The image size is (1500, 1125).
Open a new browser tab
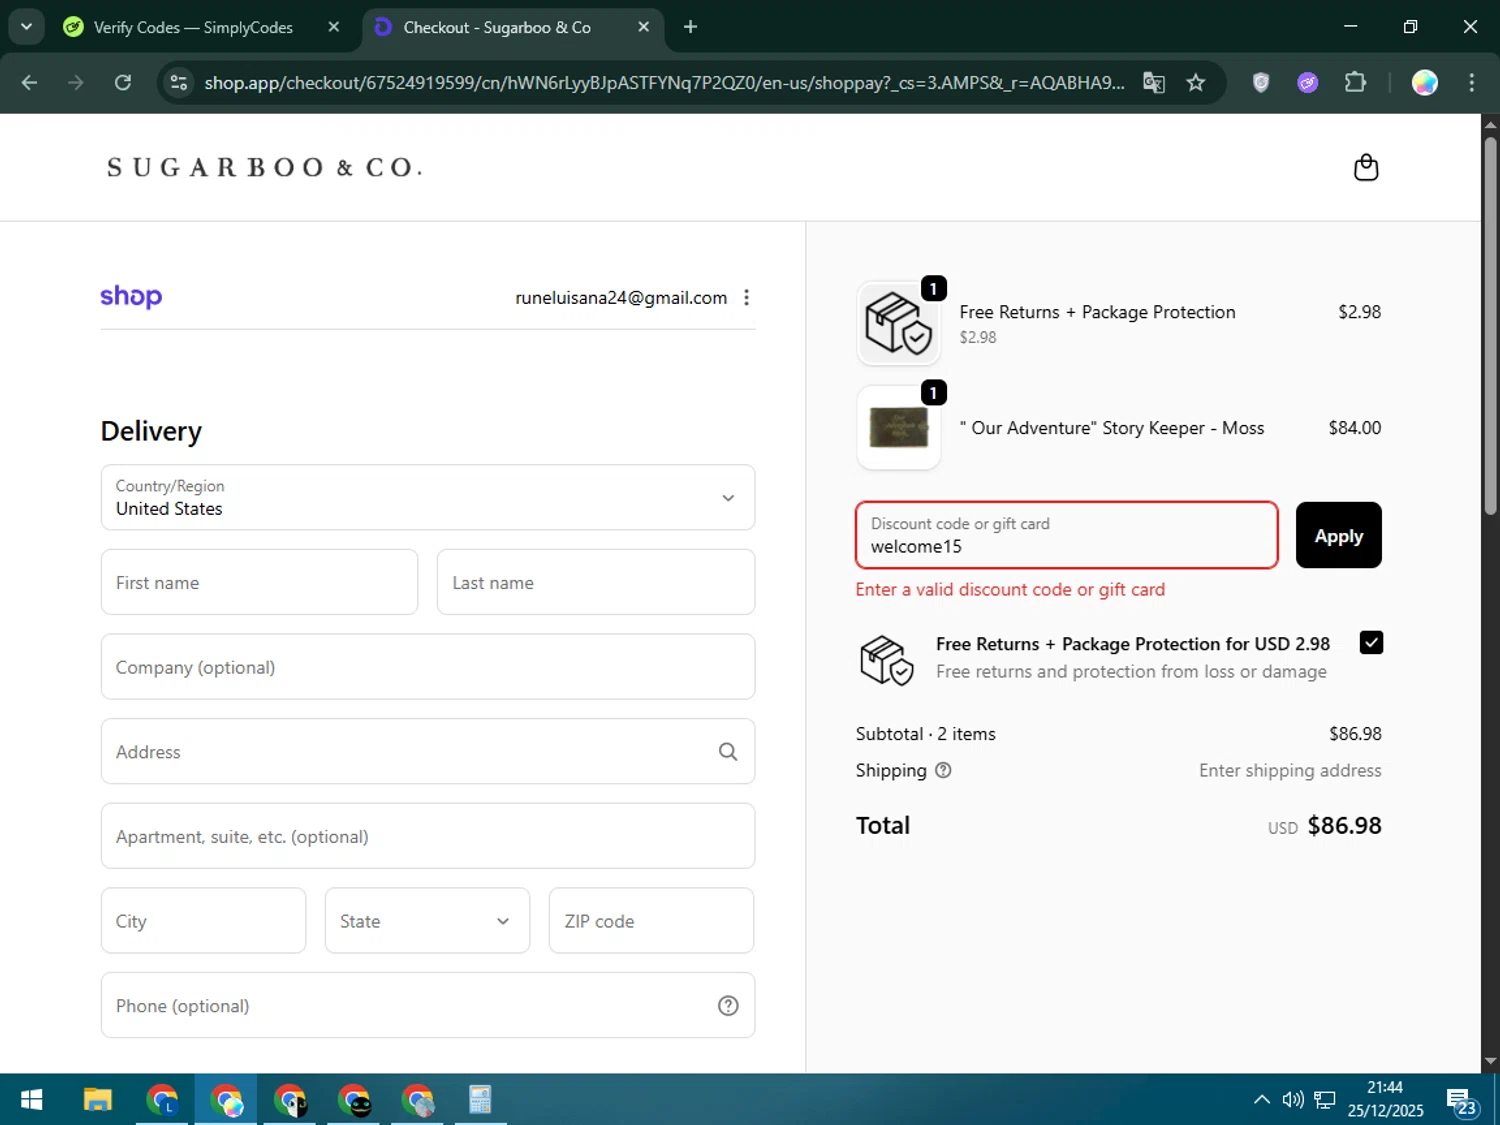(x=690, y=27)
